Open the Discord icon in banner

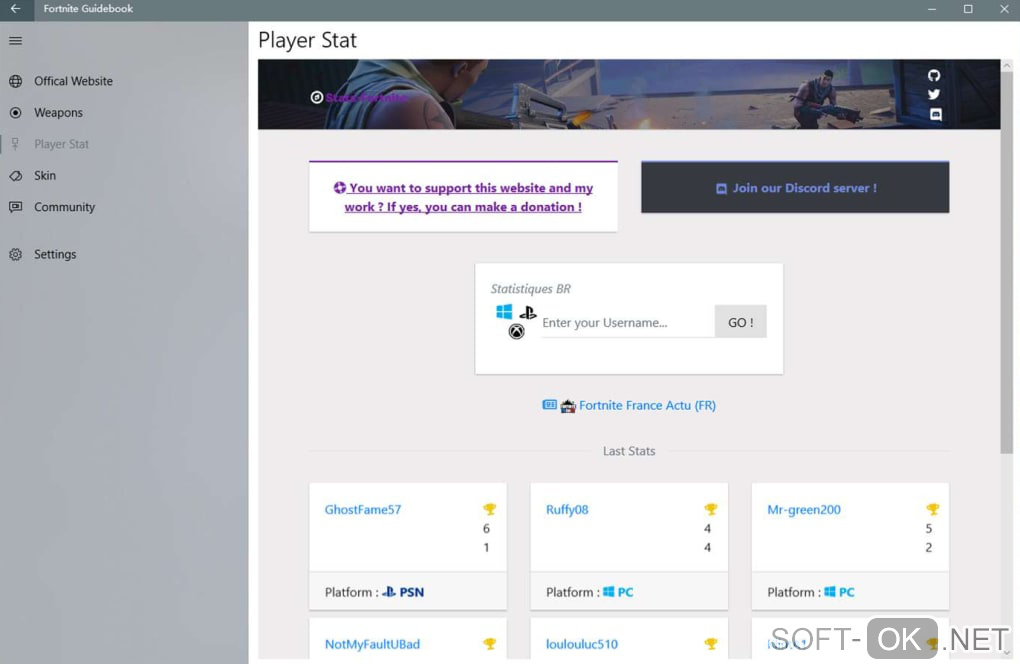click(935, 114)
